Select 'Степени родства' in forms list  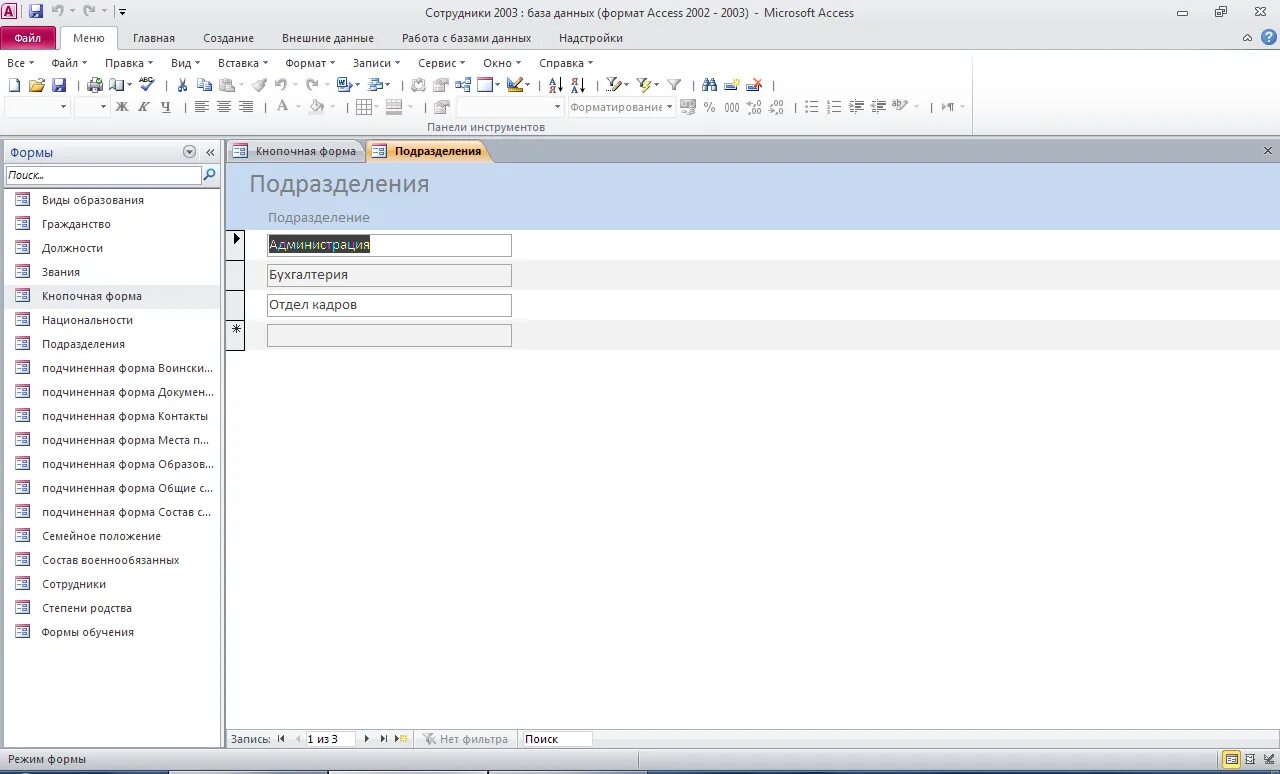111,608
